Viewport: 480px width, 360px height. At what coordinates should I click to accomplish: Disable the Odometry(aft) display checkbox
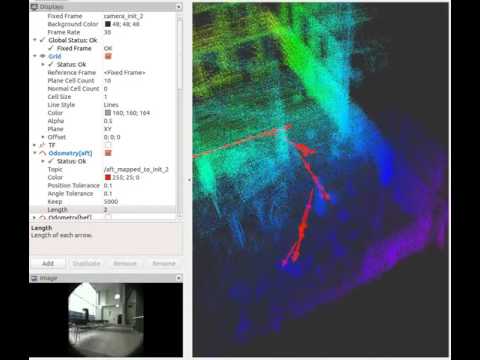(108, 153)
